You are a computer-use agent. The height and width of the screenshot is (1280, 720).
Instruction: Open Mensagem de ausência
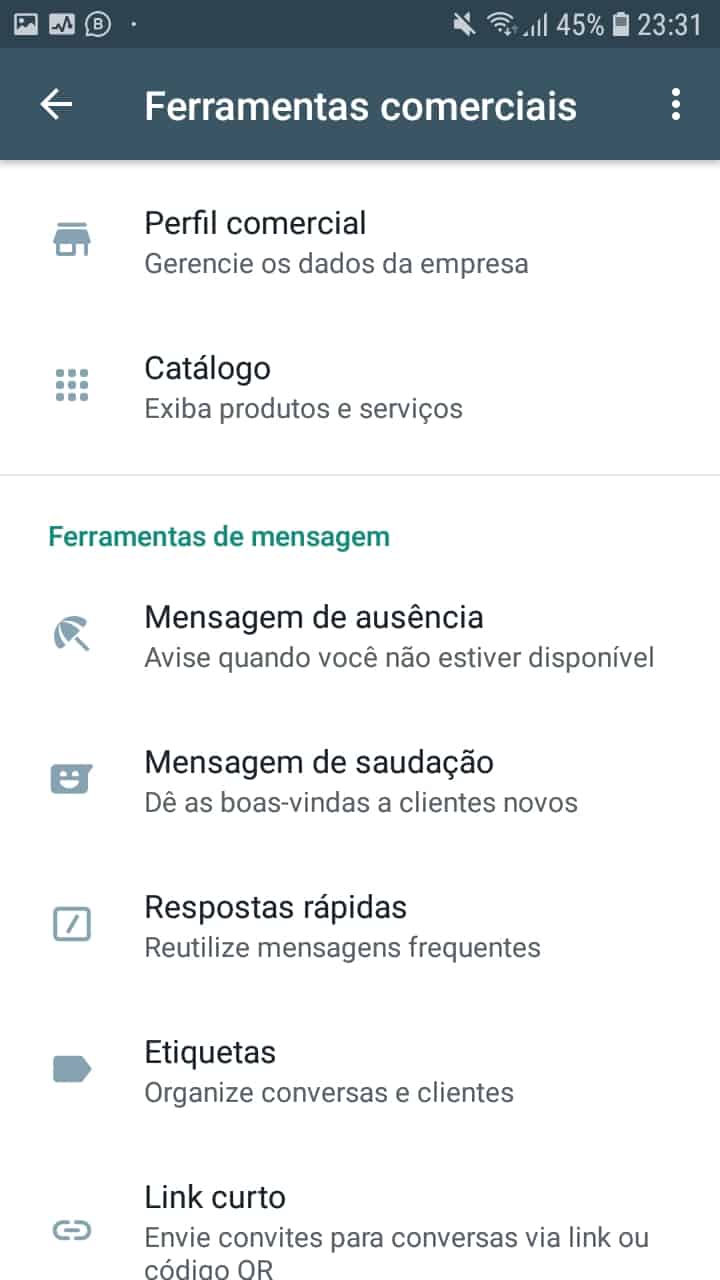click(x=399, y=635)
